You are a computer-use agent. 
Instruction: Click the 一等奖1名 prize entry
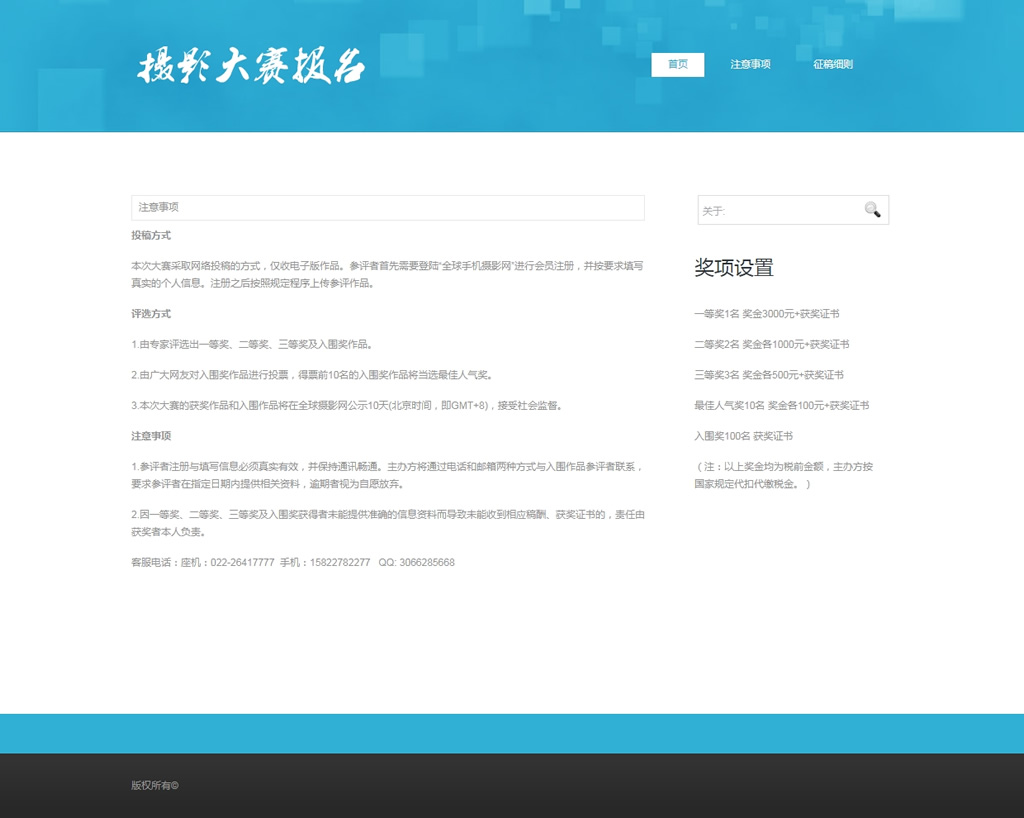[766, 314]
